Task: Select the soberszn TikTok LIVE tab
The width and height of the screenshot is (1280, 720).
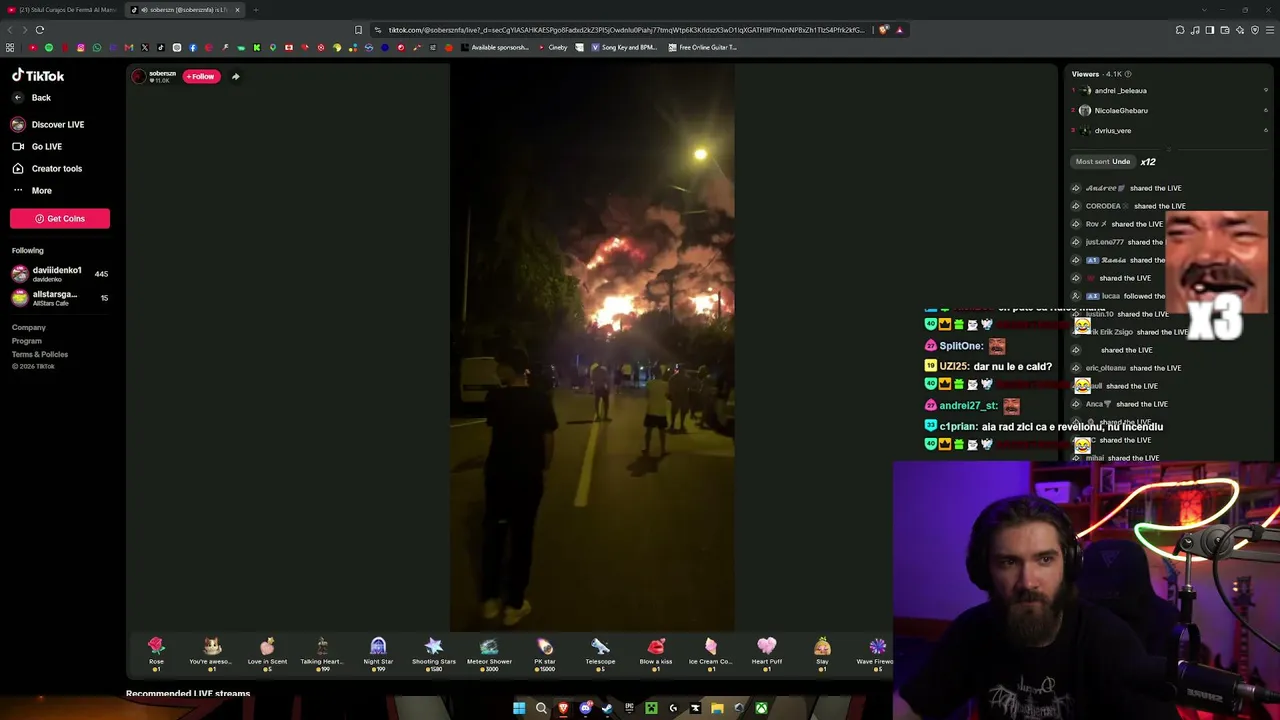Action: pyautogui.click(x=185, y=10)
